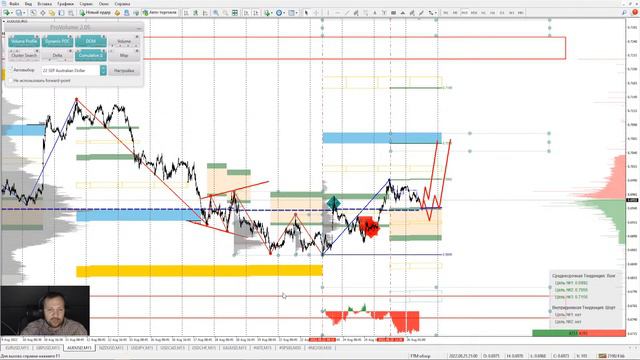The image size is (640, 360).
Task: Open the futures contract dropdown
Action: [103, 71]
